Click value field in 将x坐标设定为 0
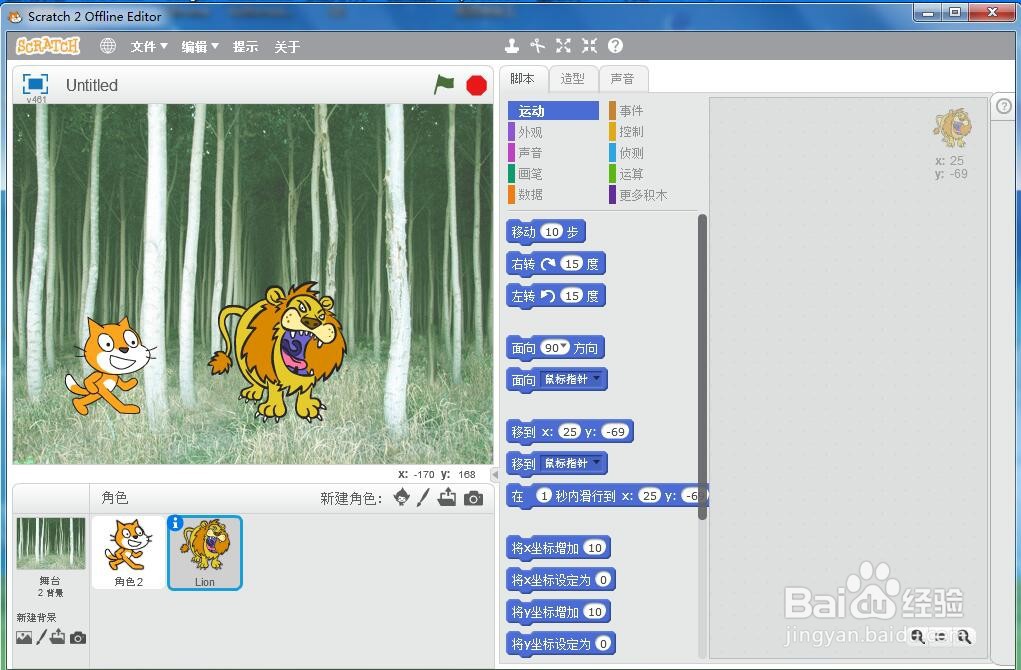 [603, 579]
